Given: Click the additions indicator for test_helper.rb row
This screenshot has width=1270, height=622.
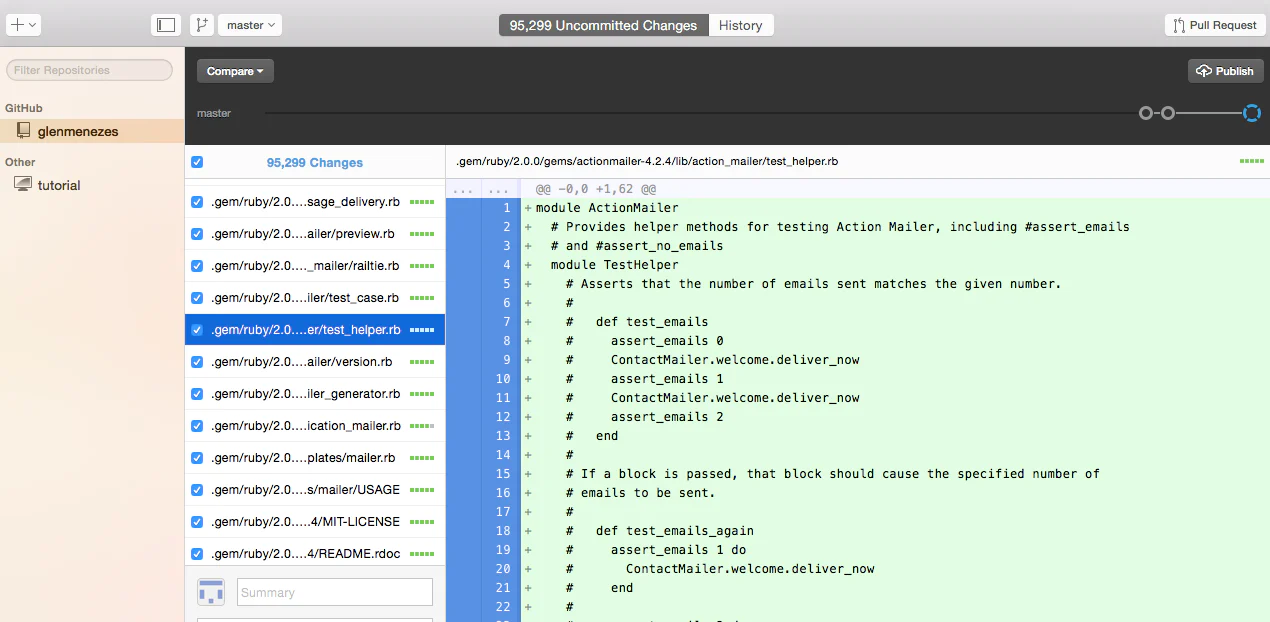Looking at the screenshot, I should click(x=422, y=330).
